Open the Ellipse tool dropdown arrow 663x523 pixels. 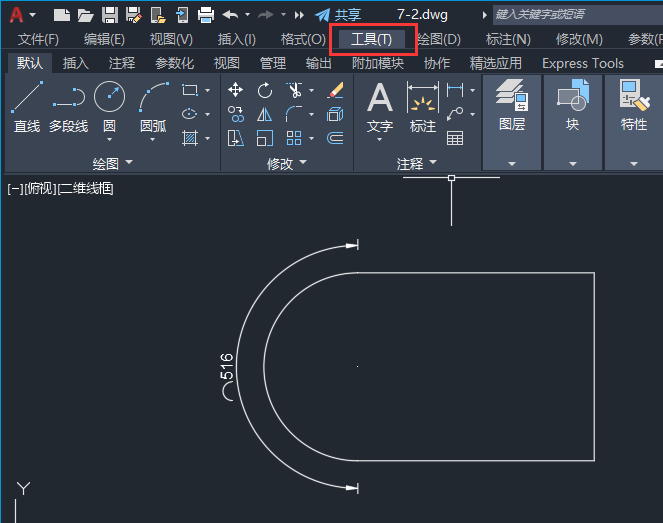207,115
